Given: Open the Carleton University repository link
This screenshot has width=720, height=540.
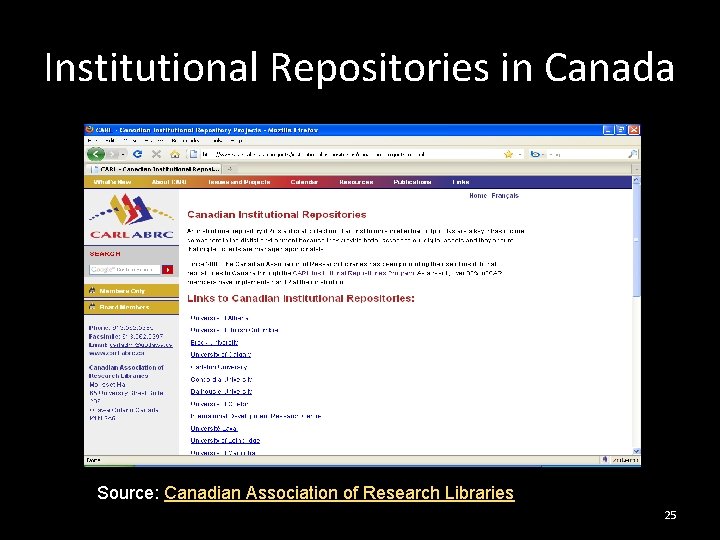Looking at the screenshot, I should pyautogui.click(x=219, y=367).
